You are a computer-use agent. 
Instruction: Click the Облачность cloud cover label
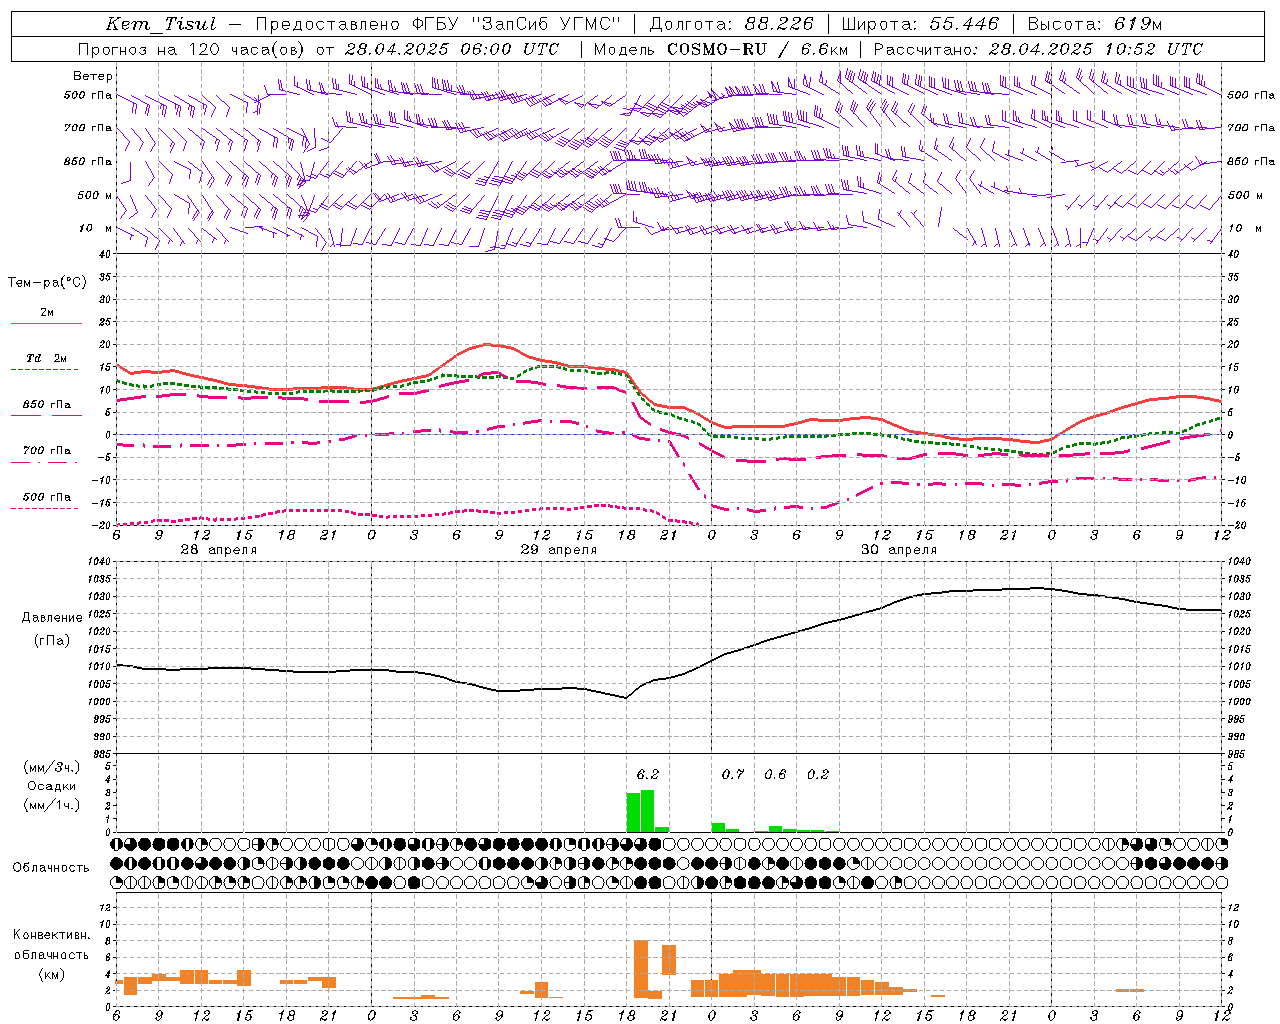(51, 868)
